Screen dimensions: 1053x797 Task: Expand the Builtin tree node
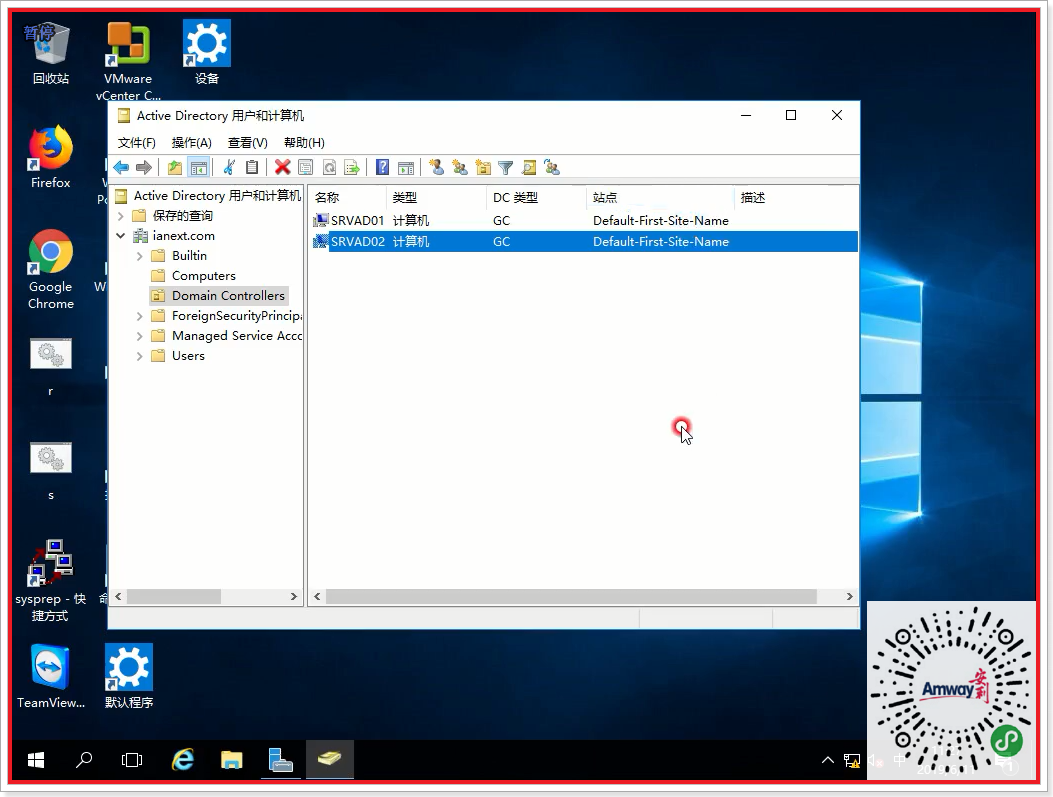coord(140,256)
